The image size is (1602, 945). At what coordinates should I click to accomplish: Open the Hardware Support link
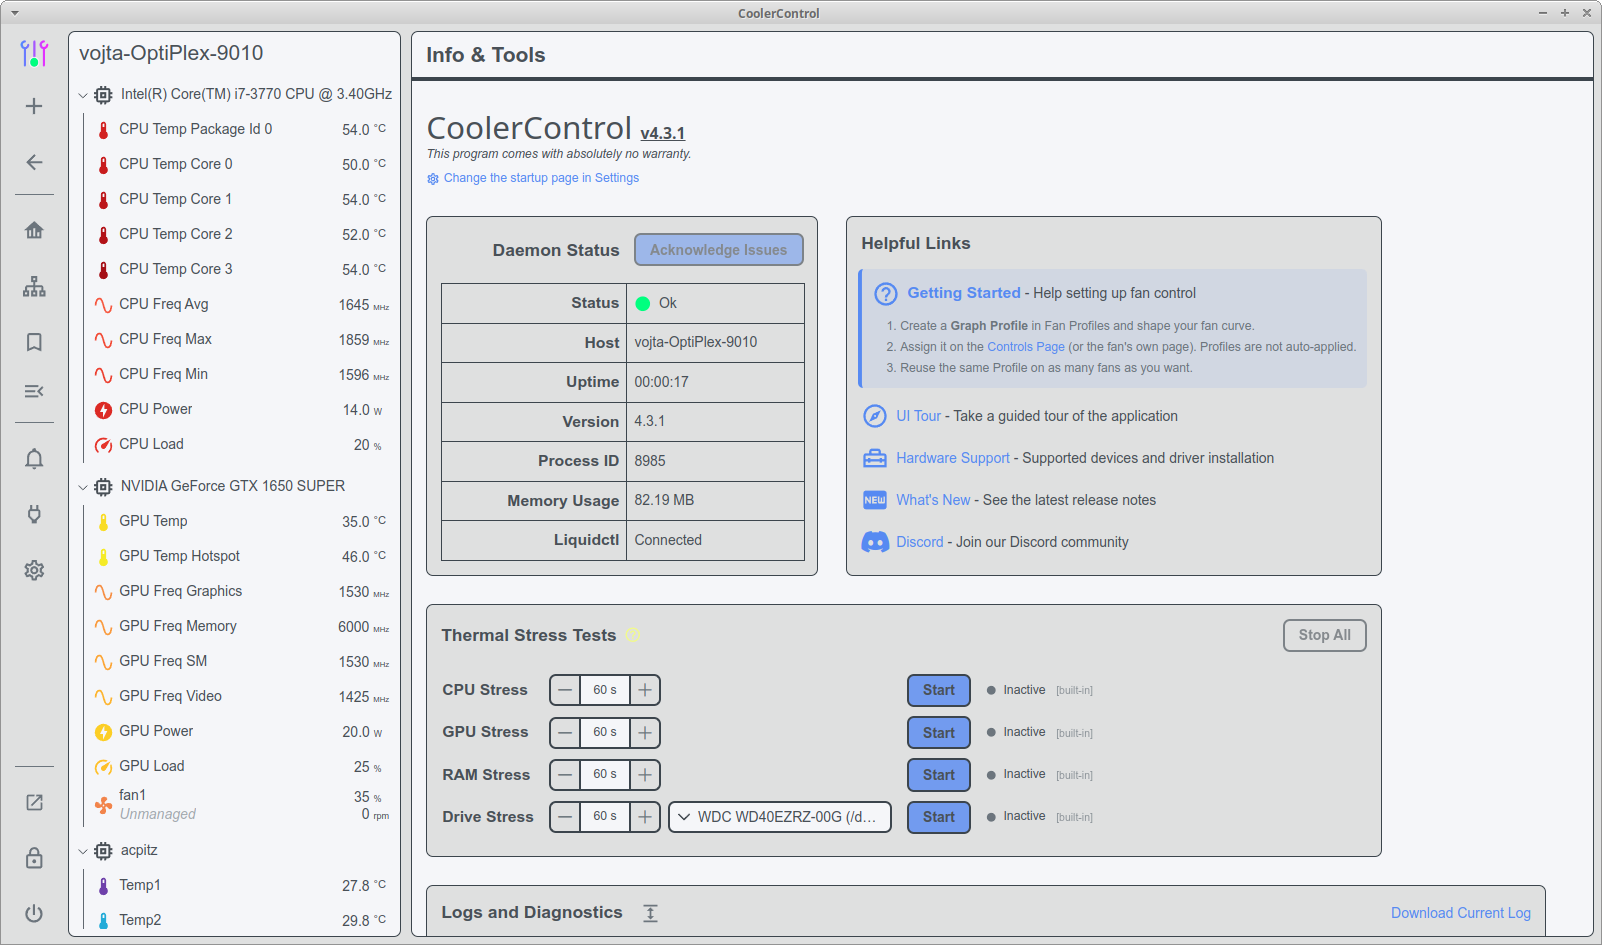(953, 458)
